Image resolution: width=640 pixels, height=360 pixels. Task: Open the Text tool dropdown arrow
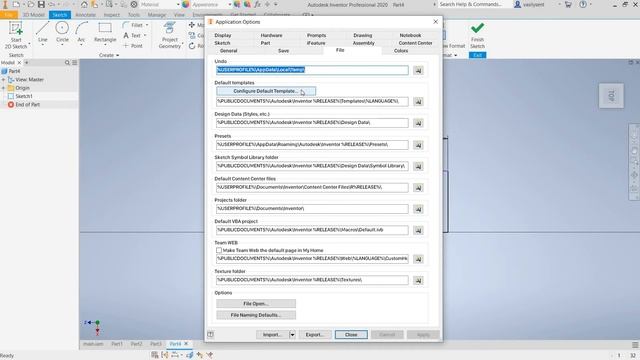(145, 36)
